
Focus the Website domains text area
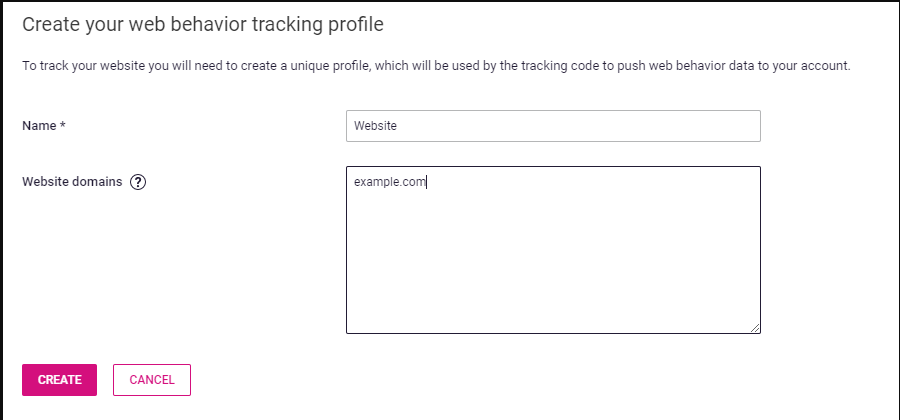click(x=553, y=250)
